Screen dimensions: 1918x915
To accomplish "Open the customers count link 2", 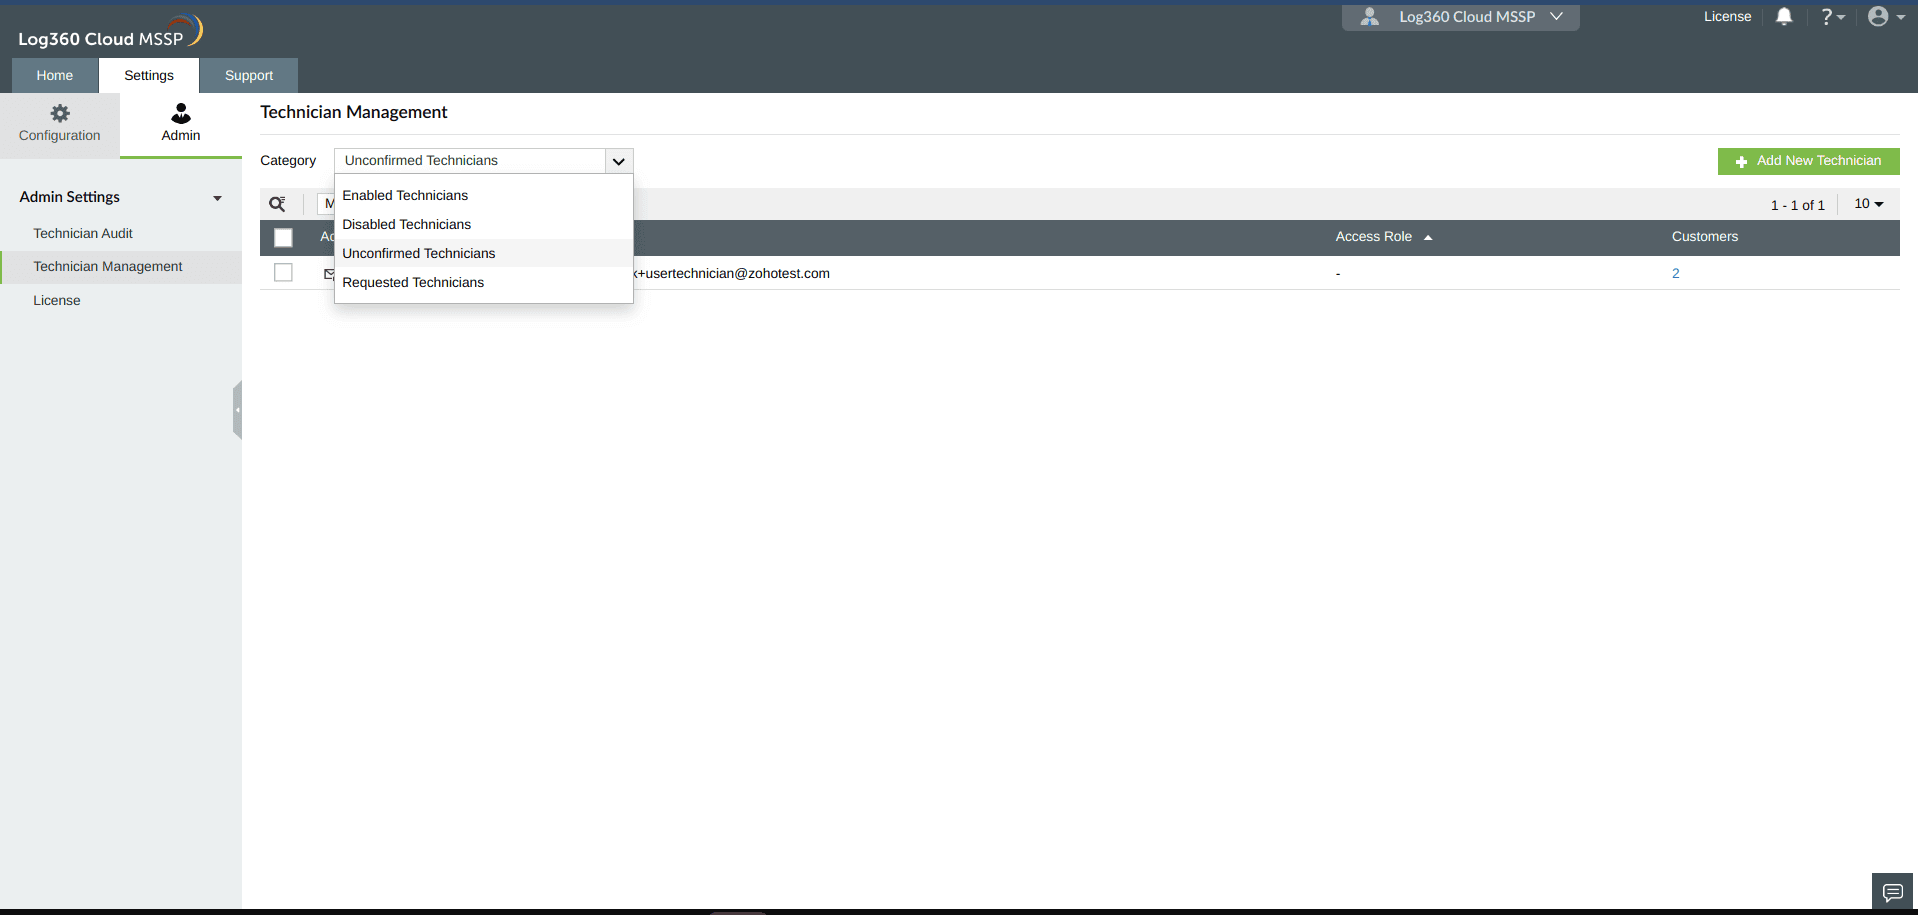I will pos(1676,273).
